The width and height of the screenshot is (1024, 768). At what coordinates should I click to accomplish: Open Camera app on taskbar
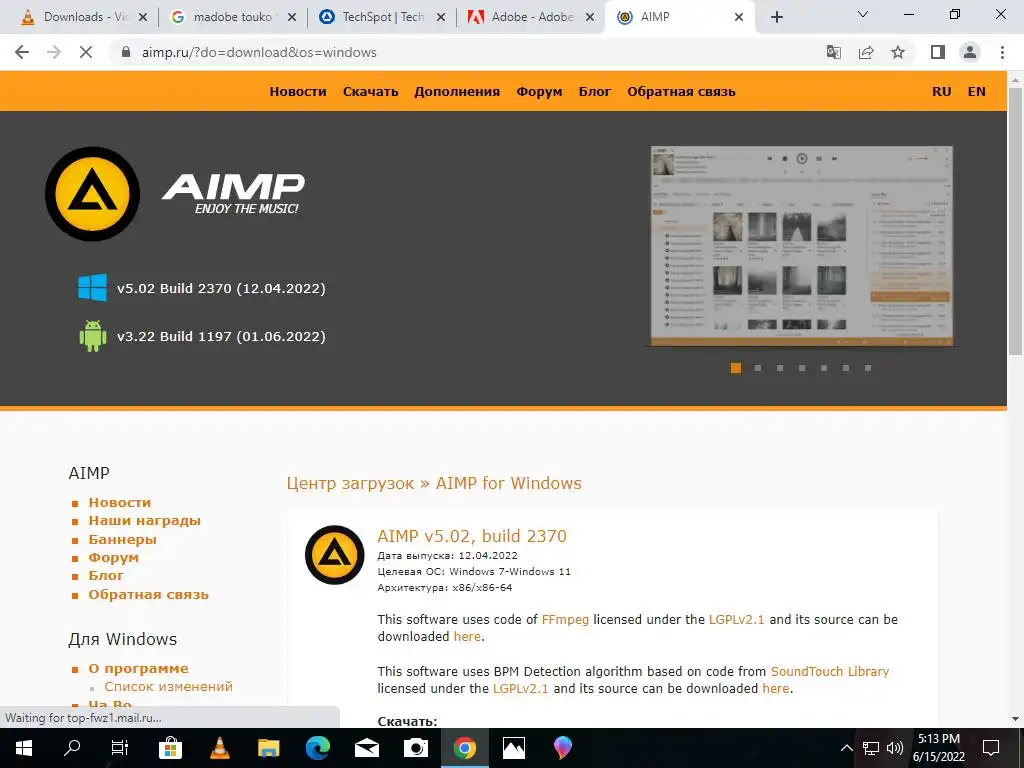(x=415, y=748)
